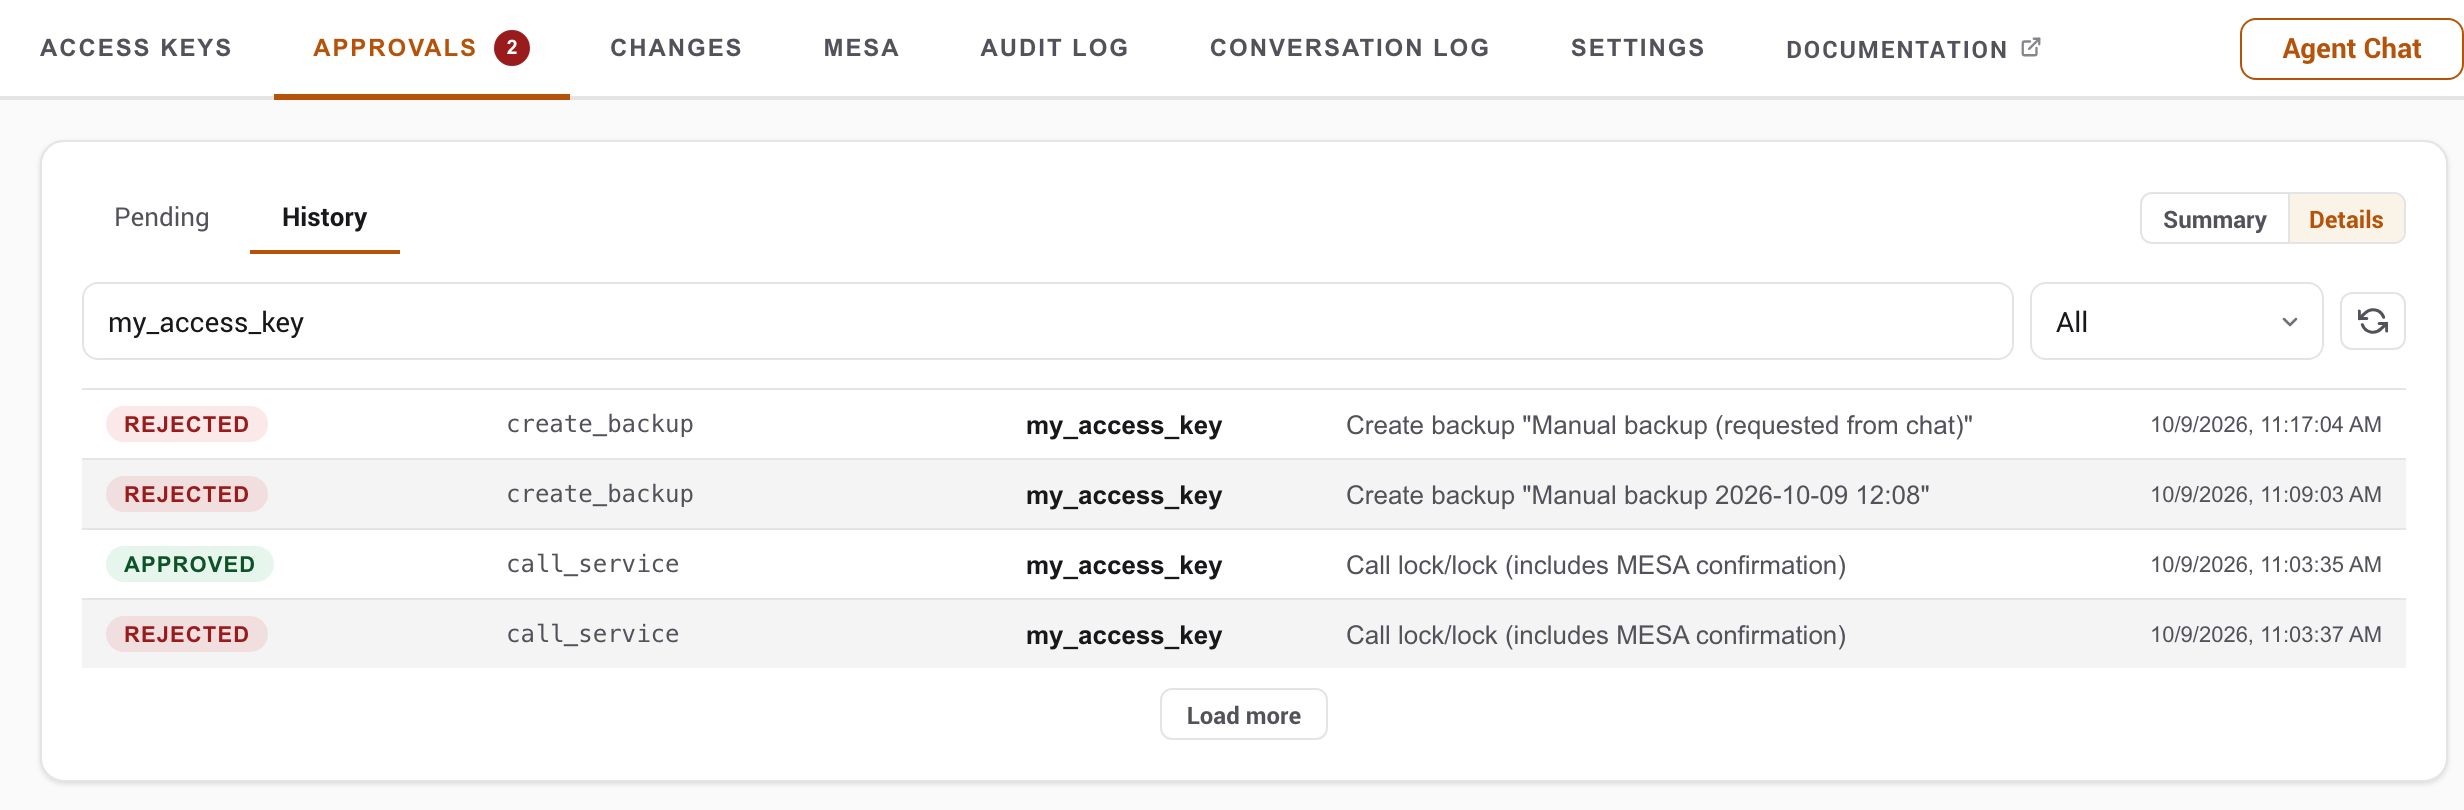2464x810 pixels.
Task: Click the APPROVED status badge
Action: pos(189,564)
